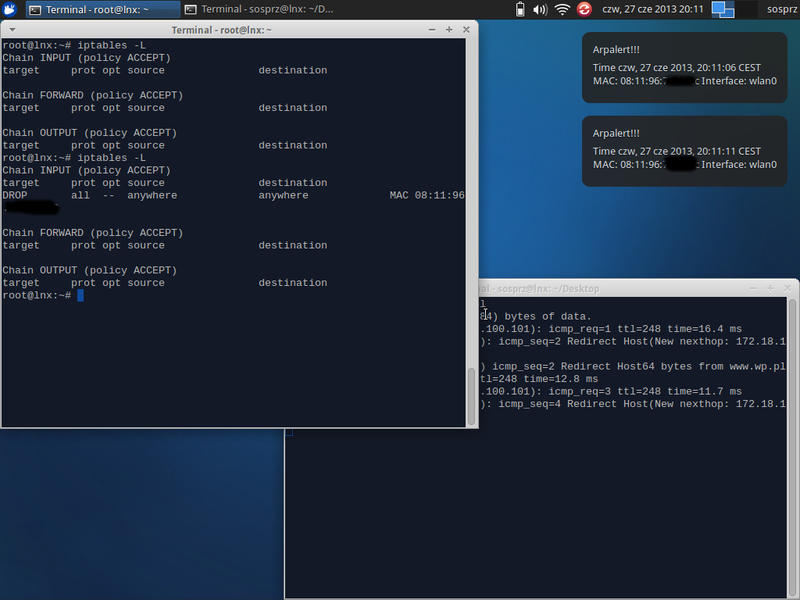This screenshot has height=600, width=800.
Task: Maximize the root@lnx terminal window
Action: click(449, 30)
